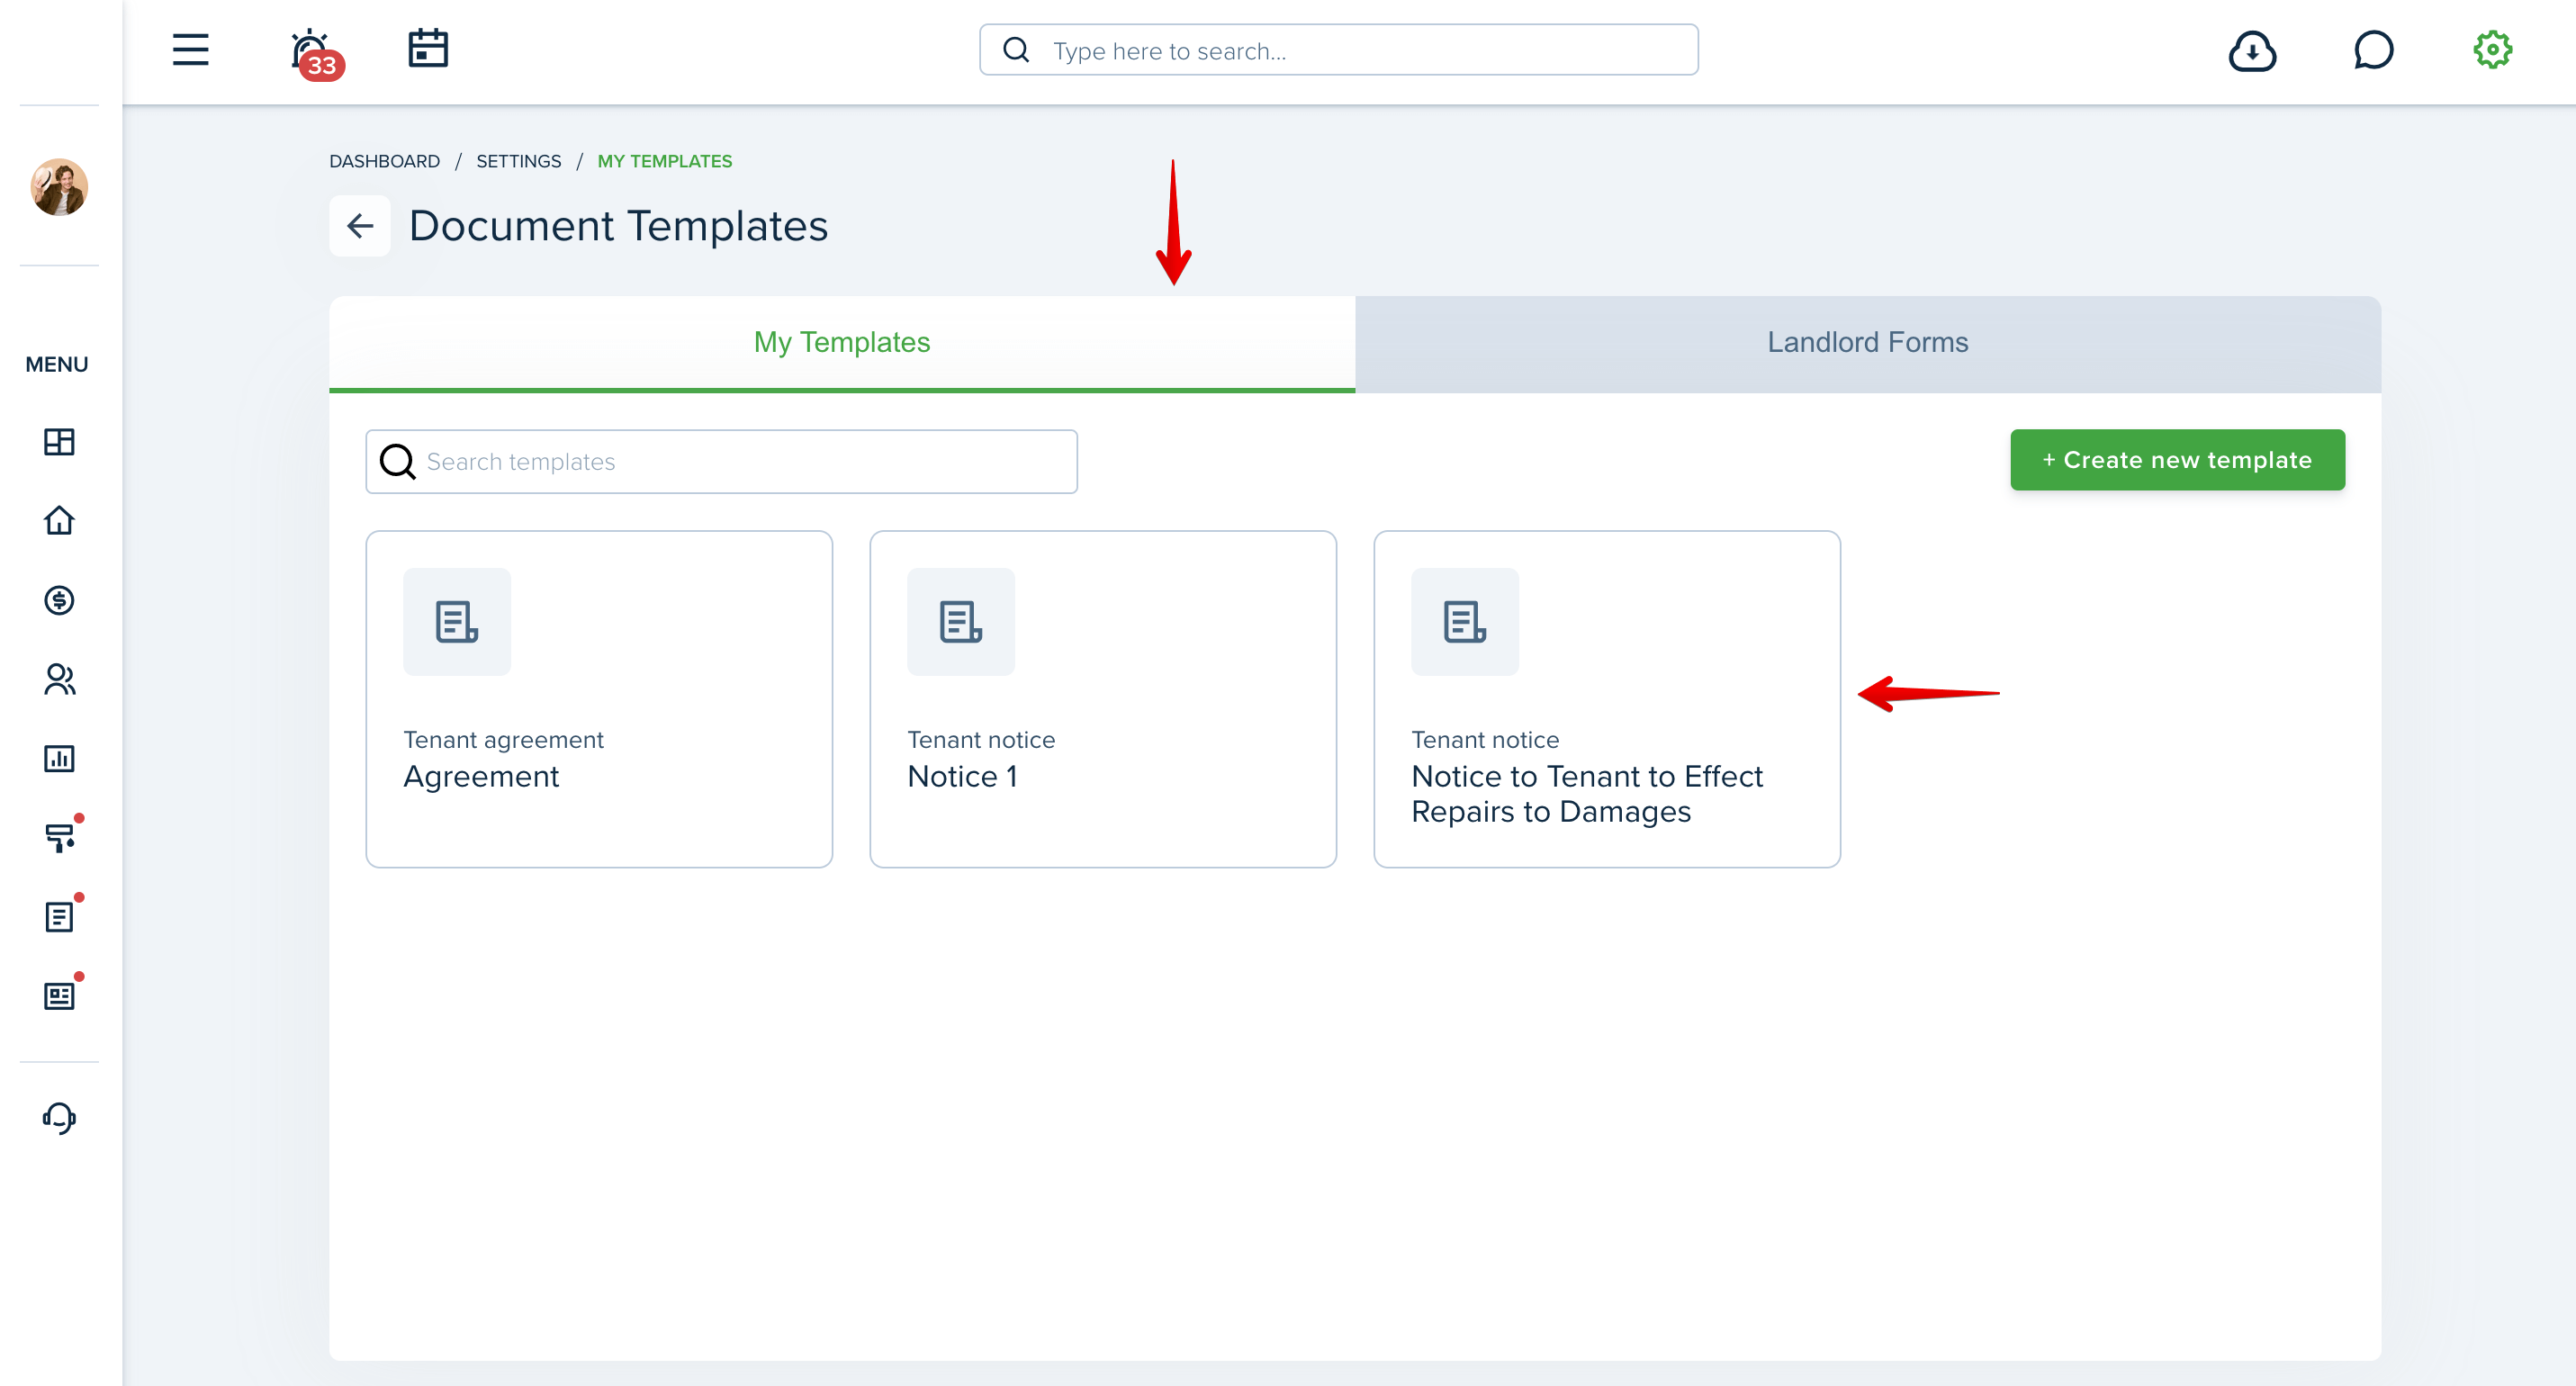Click the Repairs to Damages document icon
Viewport: 2576px width, 1386px height.
tap(1465, 622)
